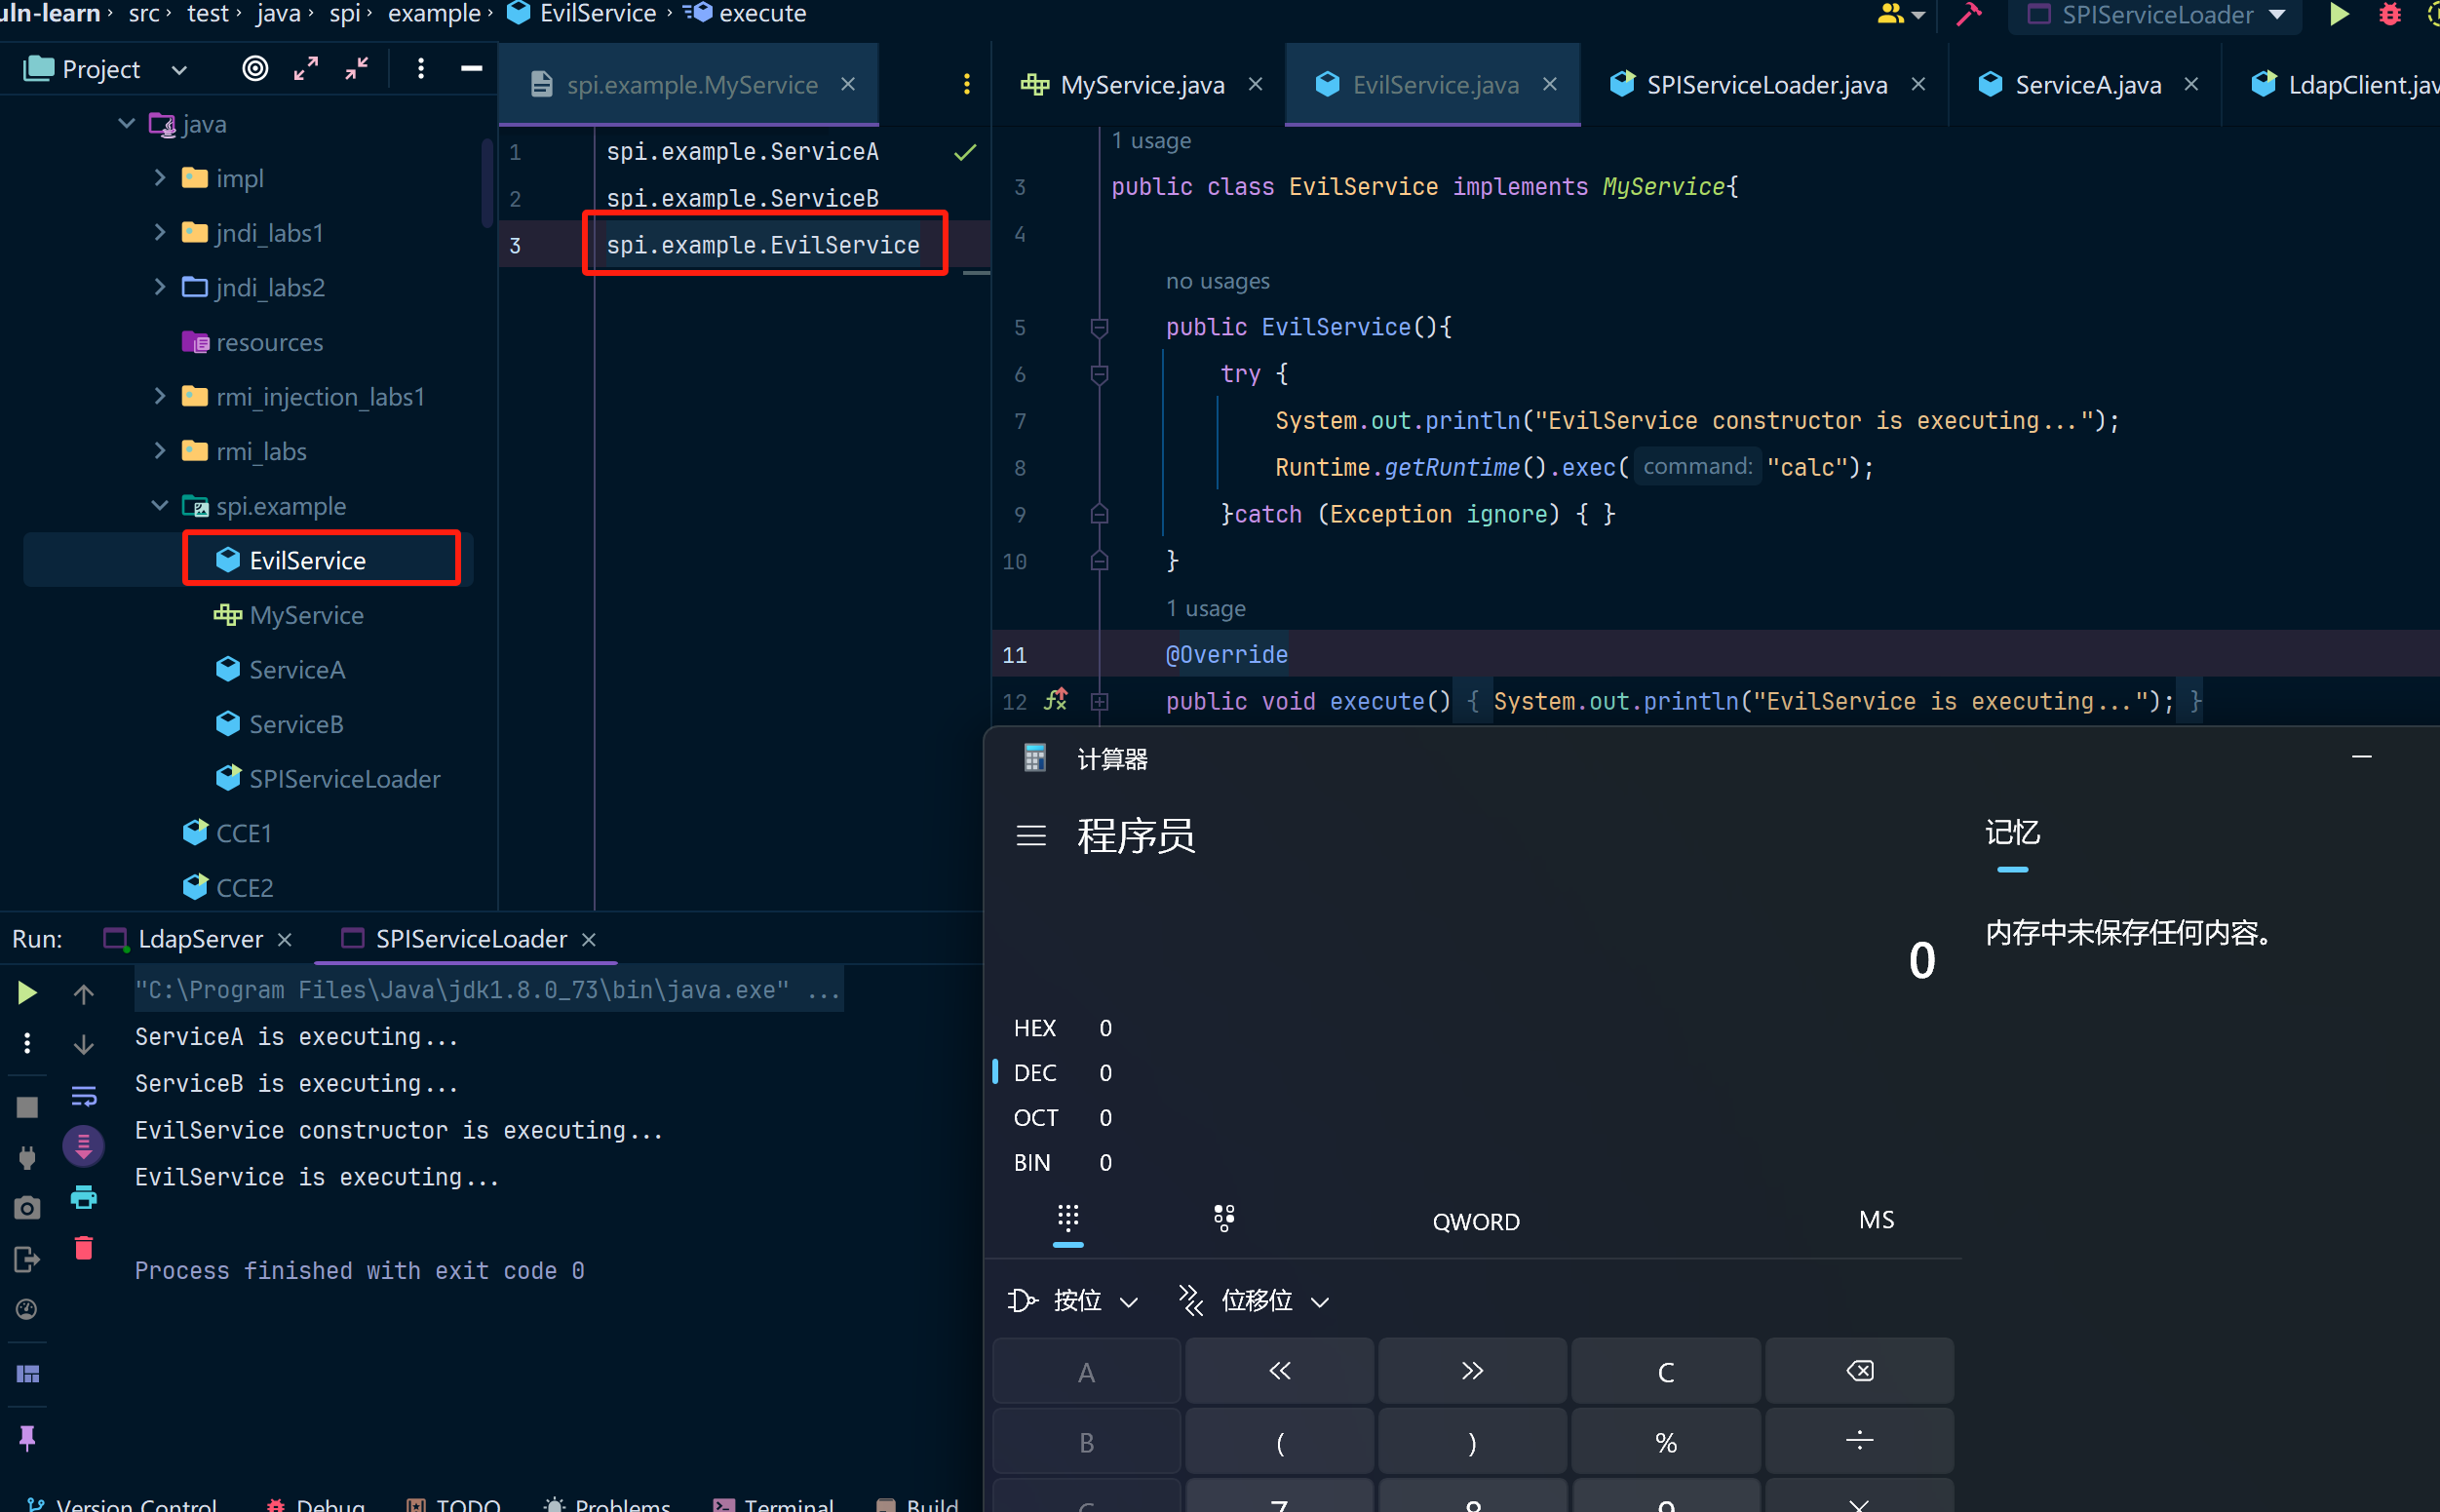Click the camera thread dump icon
This screenshot has width=2440, height=1512.
pos(27,1208)
